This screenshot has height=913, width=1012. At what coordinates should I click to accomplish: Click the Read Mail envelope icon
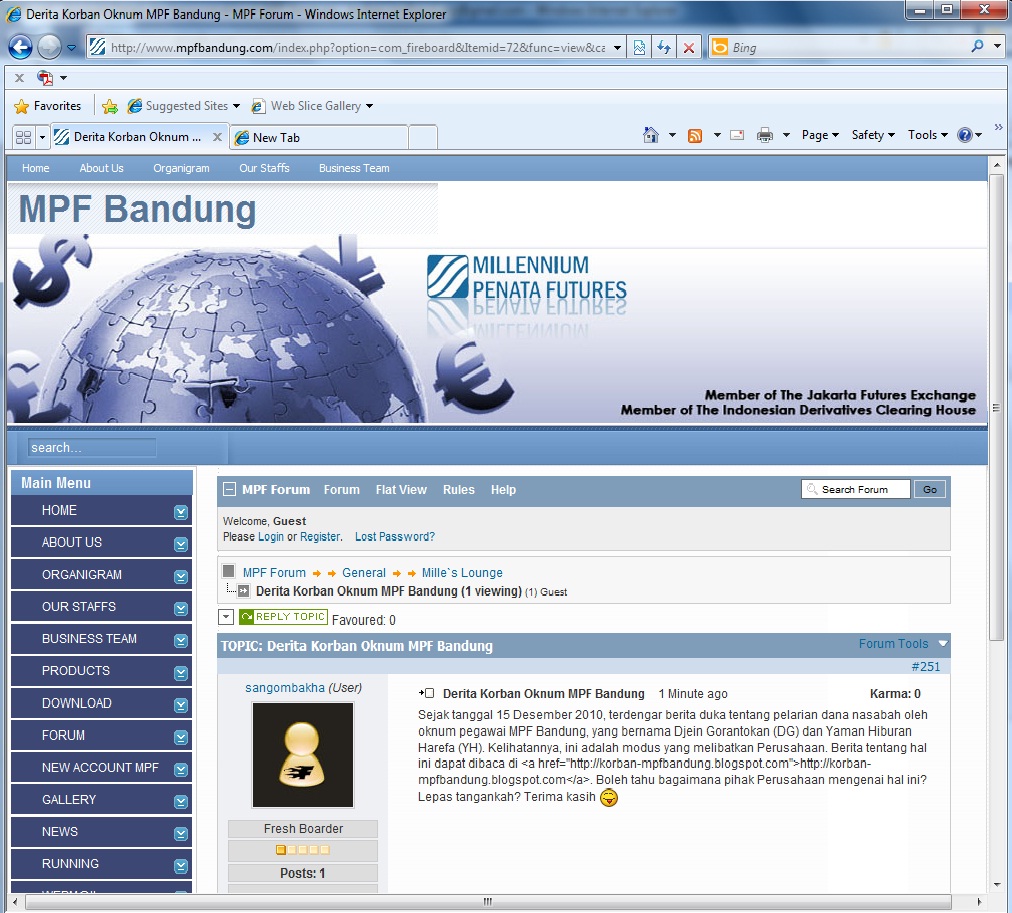(x=737, y=135)
